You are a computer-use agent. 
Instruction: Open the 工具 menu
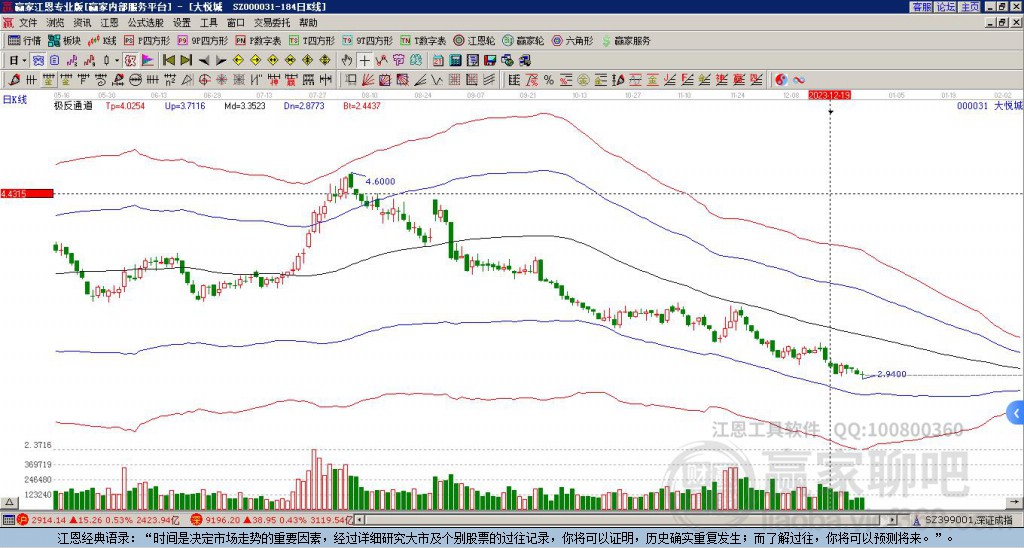click(x=208, y=23)
